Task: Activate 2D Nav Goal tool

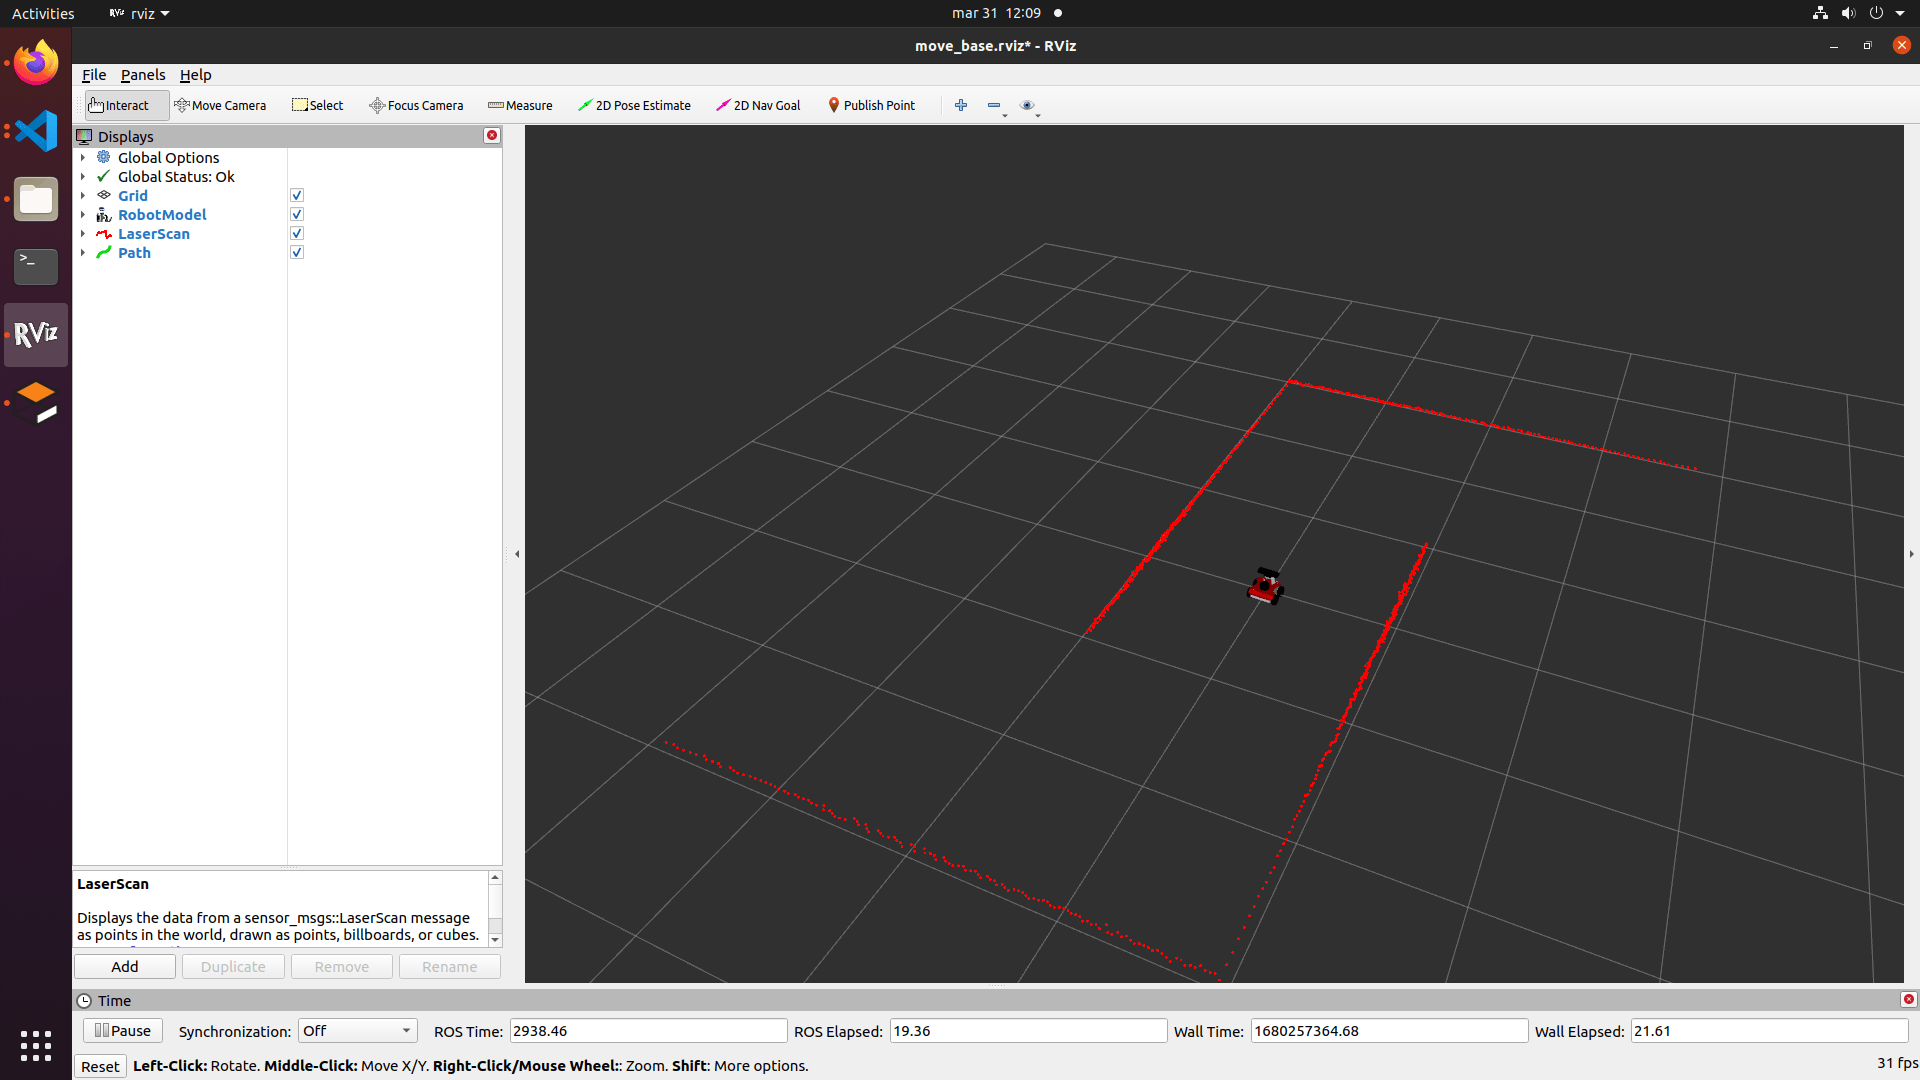Action: pyautogui.click(x=758, y=105)
